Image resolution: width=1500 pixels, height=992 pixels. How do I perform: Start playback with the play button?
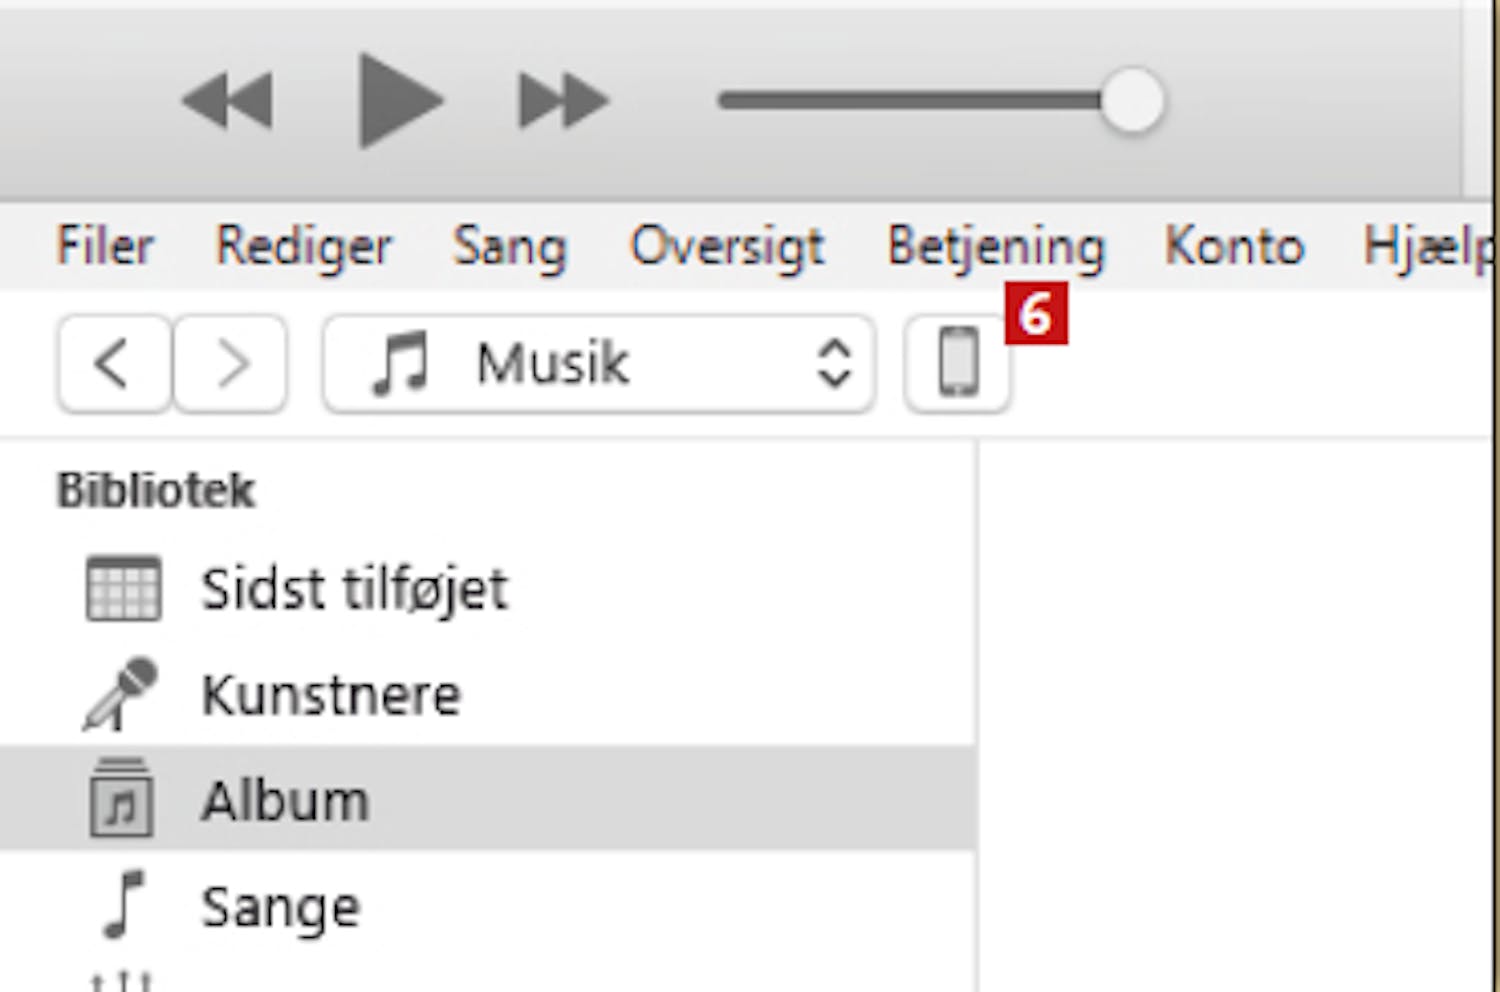(x=400, y=101)
